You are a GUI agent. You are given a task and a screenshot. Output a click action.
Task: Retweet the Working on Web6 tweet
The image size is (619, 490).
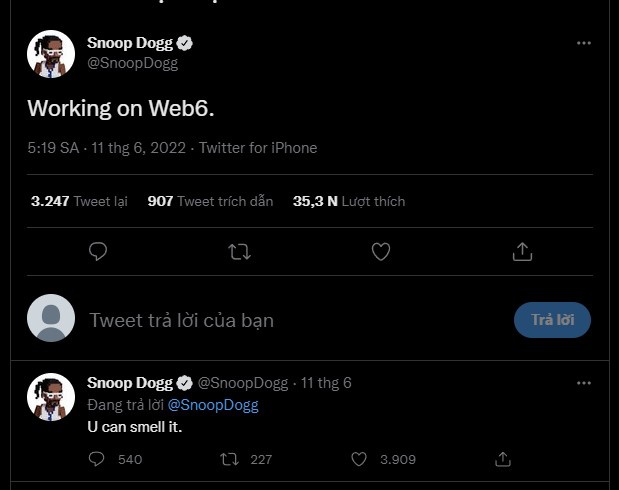(239, 251)
